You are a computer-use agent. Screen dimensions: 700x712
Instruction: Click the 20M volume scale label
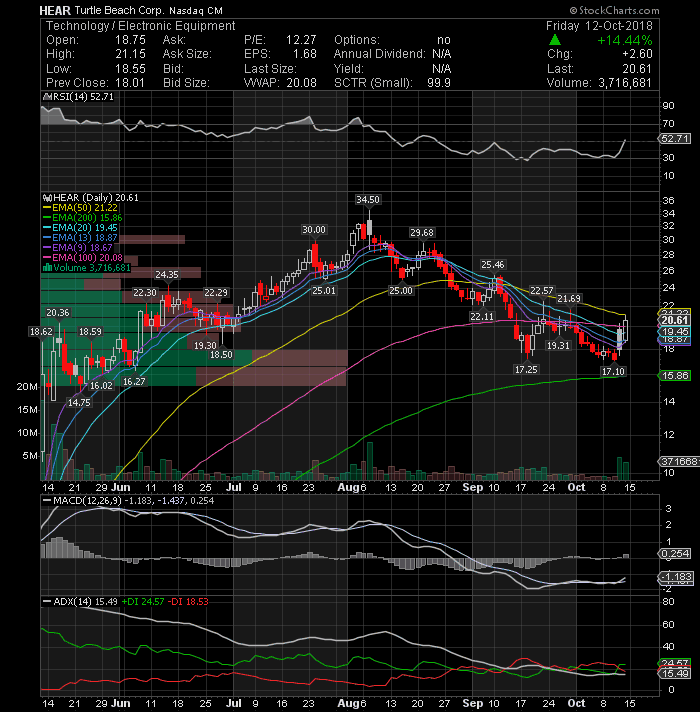pos(27,387)
